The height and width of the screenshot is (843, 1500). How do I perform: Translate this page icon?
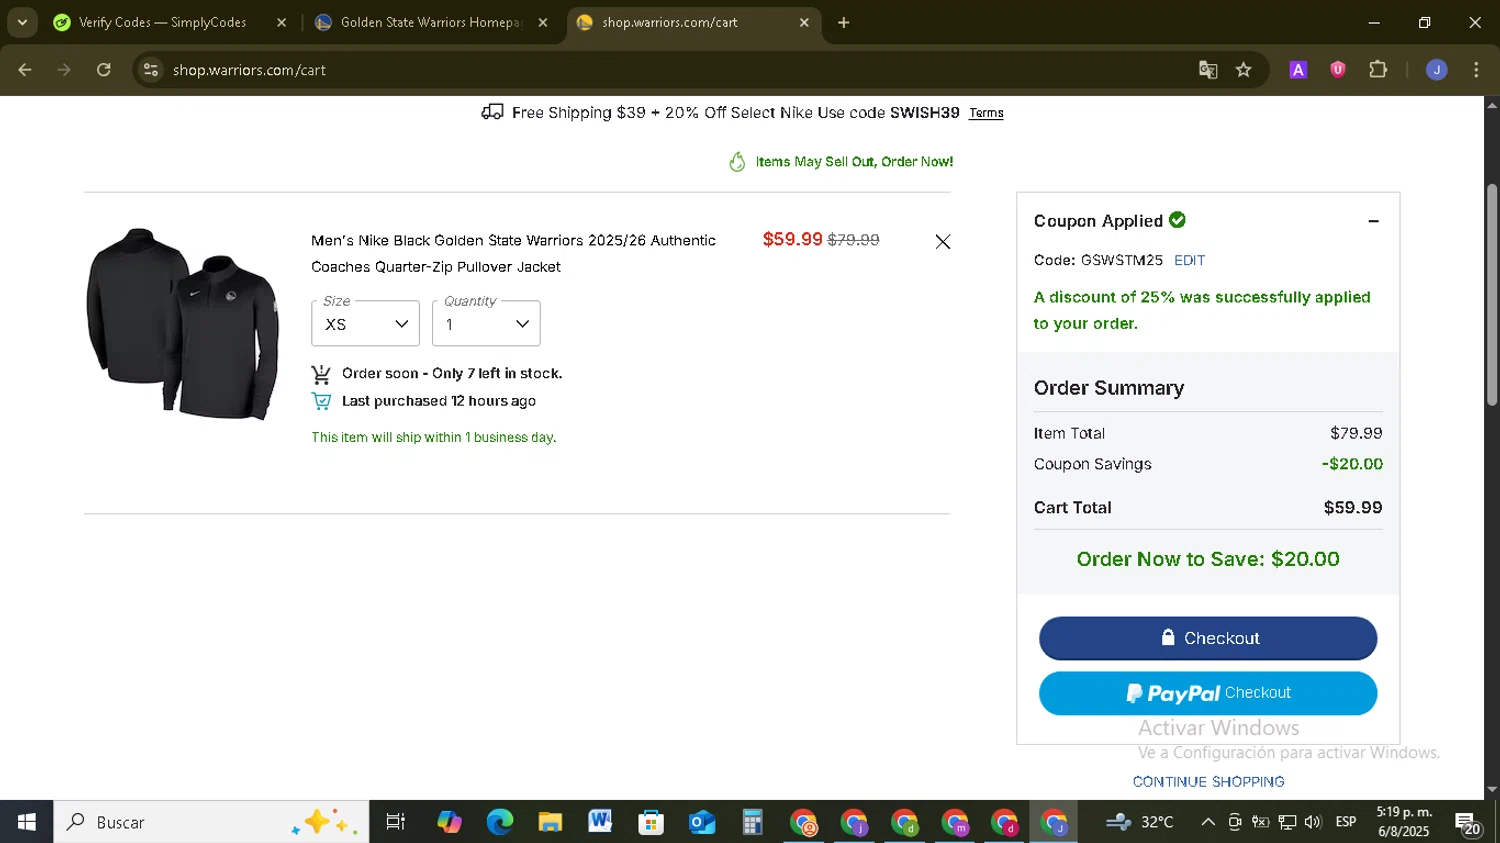click(x=1208, y=70)
